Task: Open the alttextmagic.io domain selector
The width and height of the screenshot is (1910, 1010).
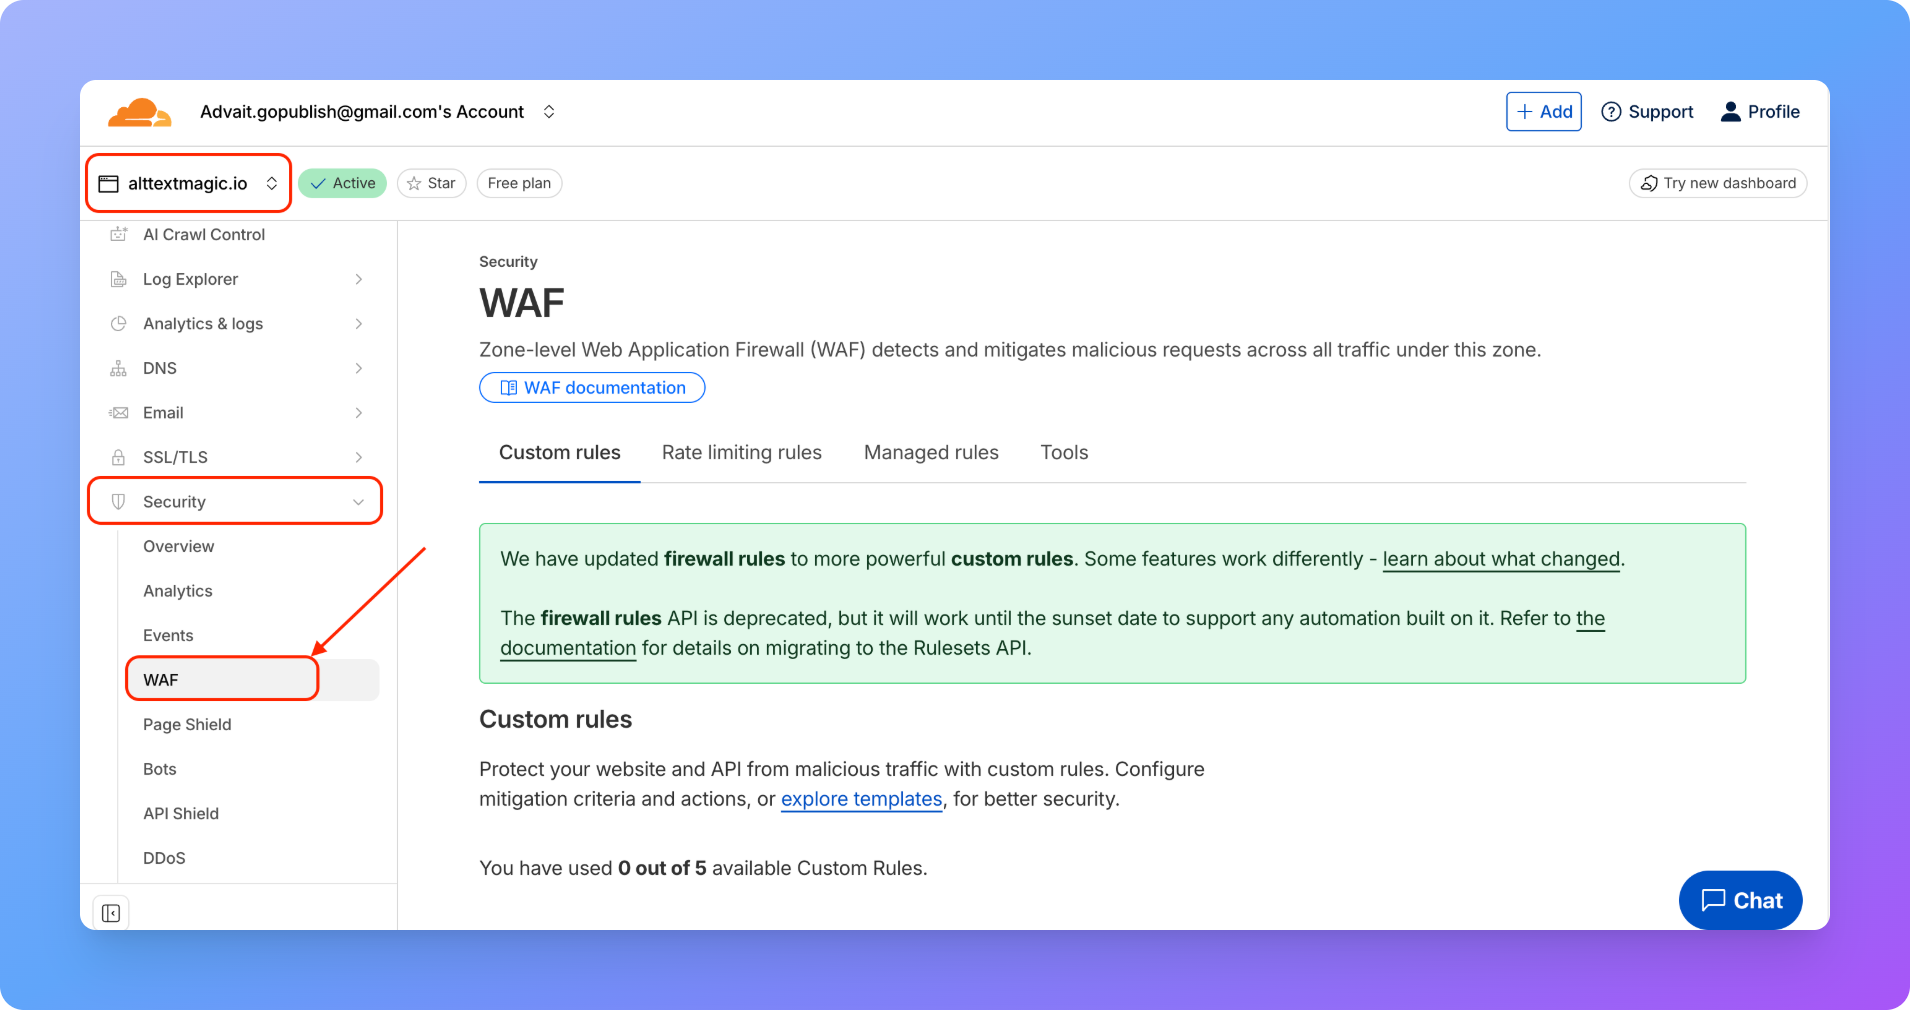Action: [x=188, y=183]
